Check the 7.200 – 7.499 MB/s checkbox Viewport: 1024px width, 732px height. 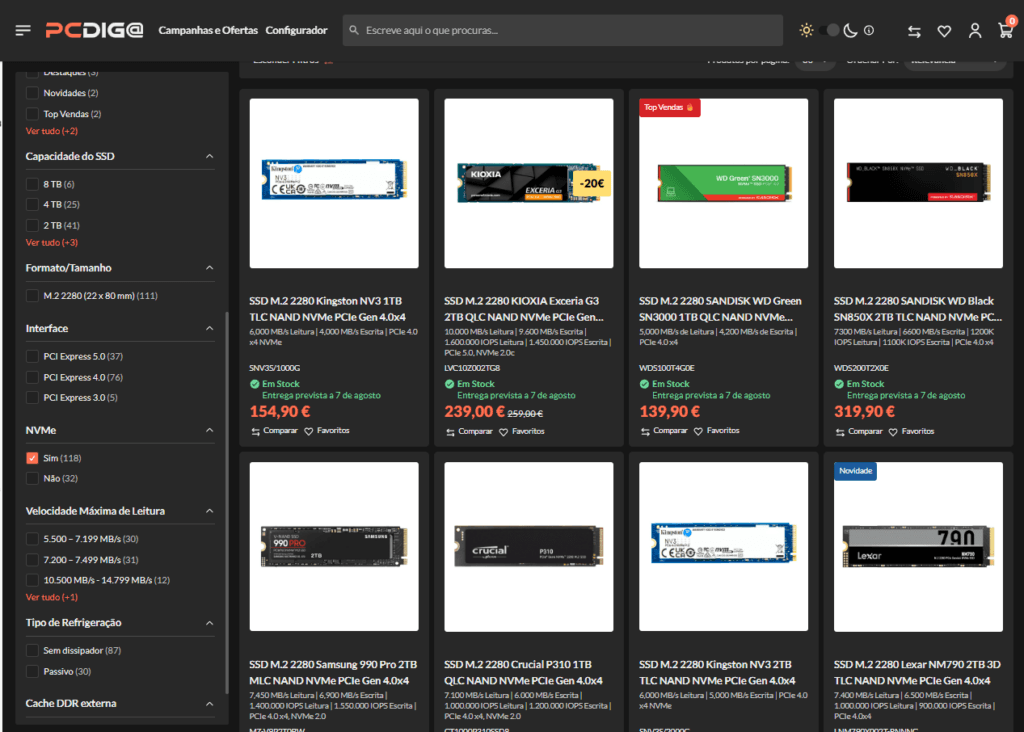pos(32,560)
